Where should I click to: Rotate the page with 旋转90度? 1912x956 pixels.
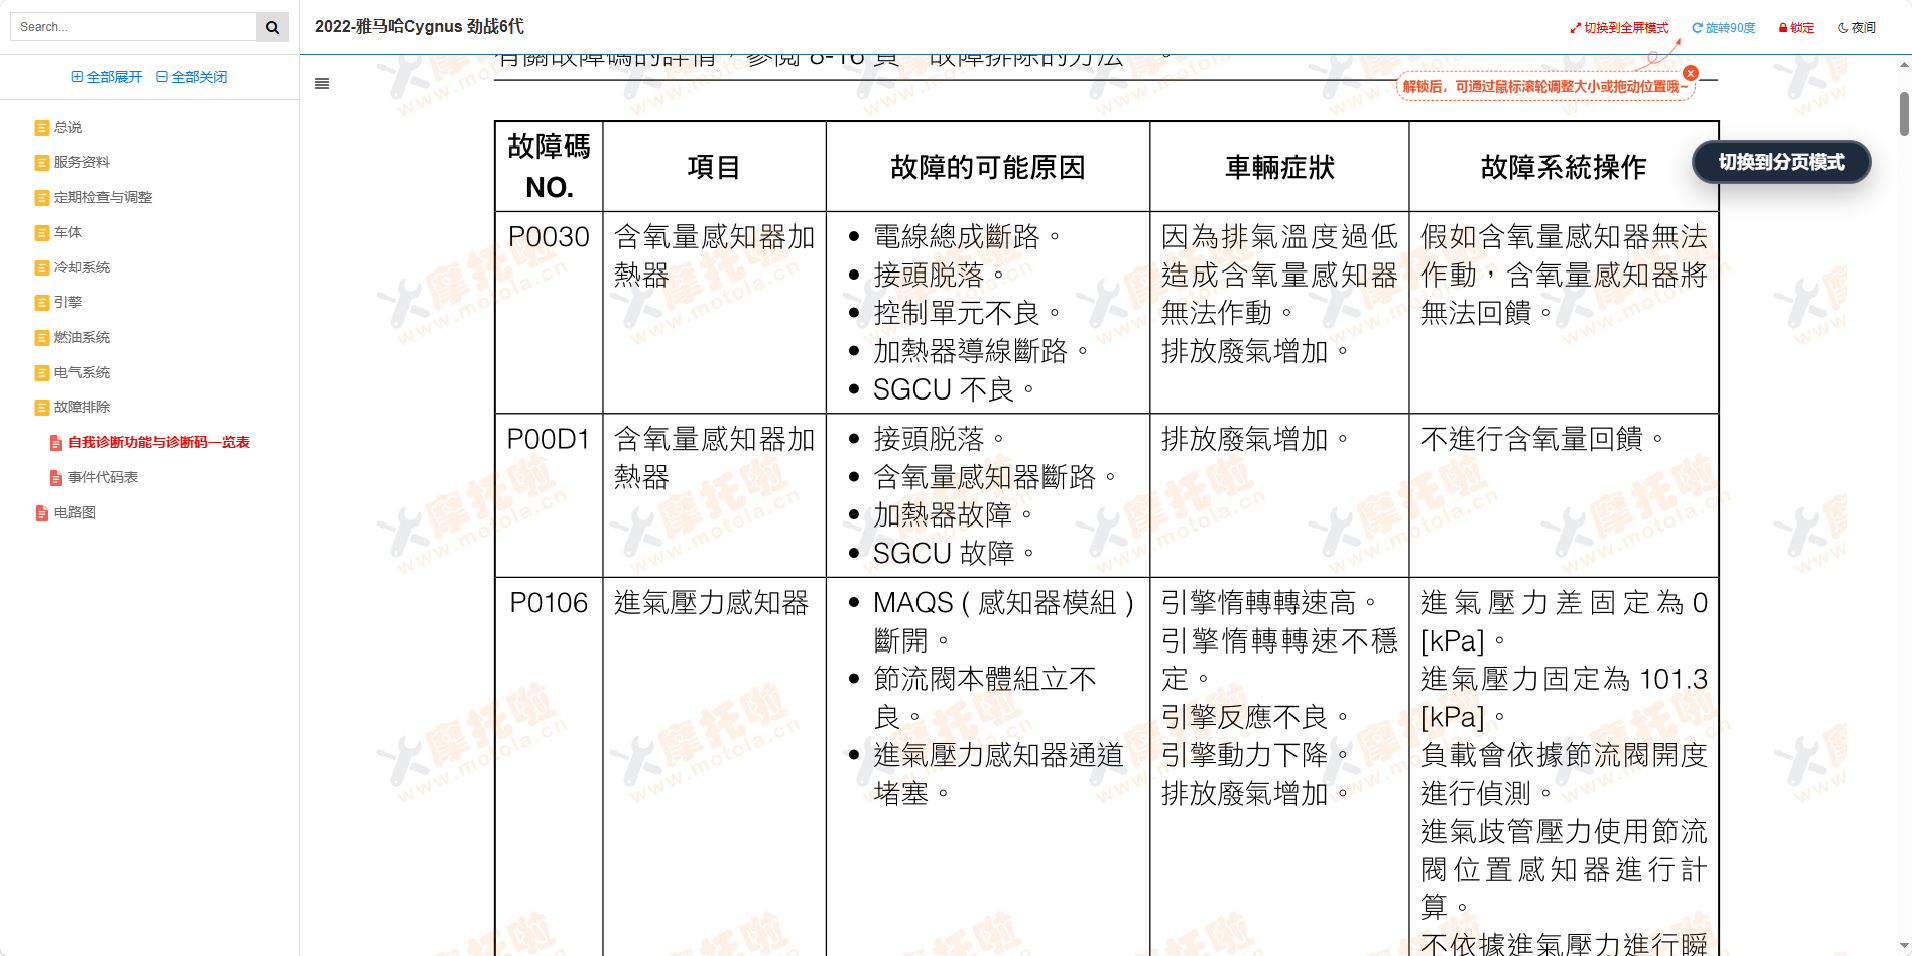1724,28
